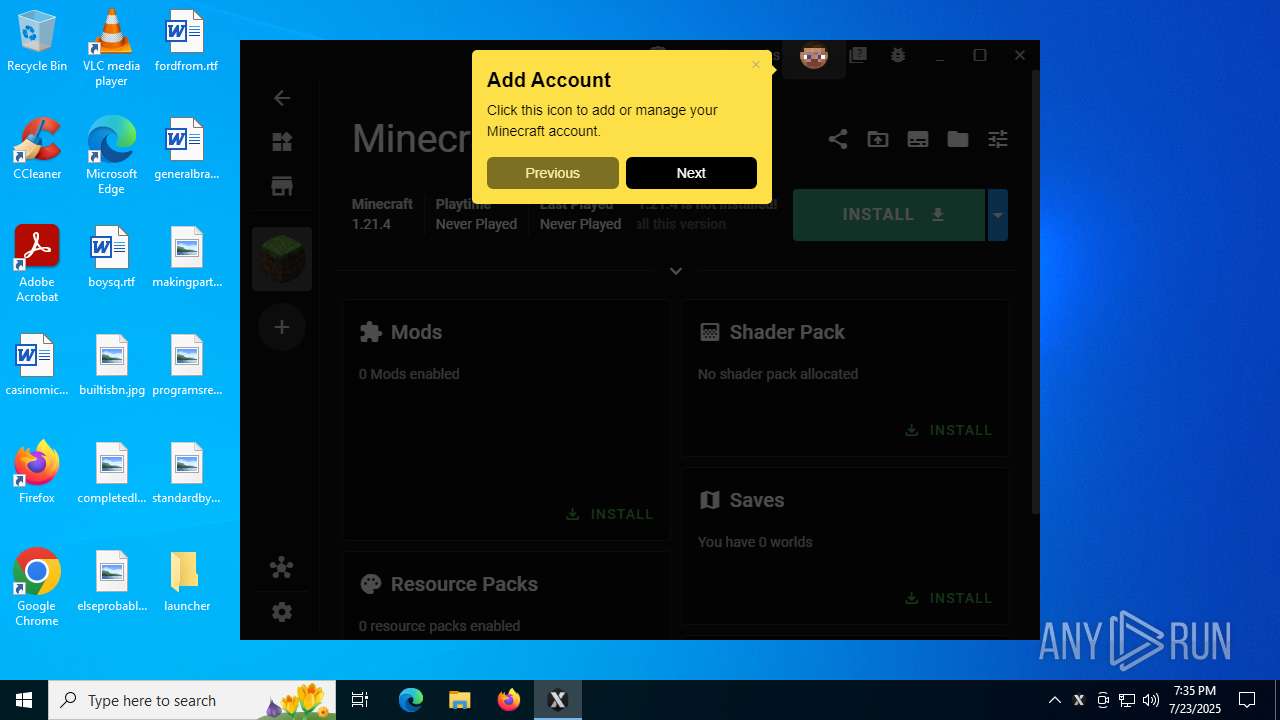
Task: Click the Mods puzzle piece icon
Action: (371, 332)
